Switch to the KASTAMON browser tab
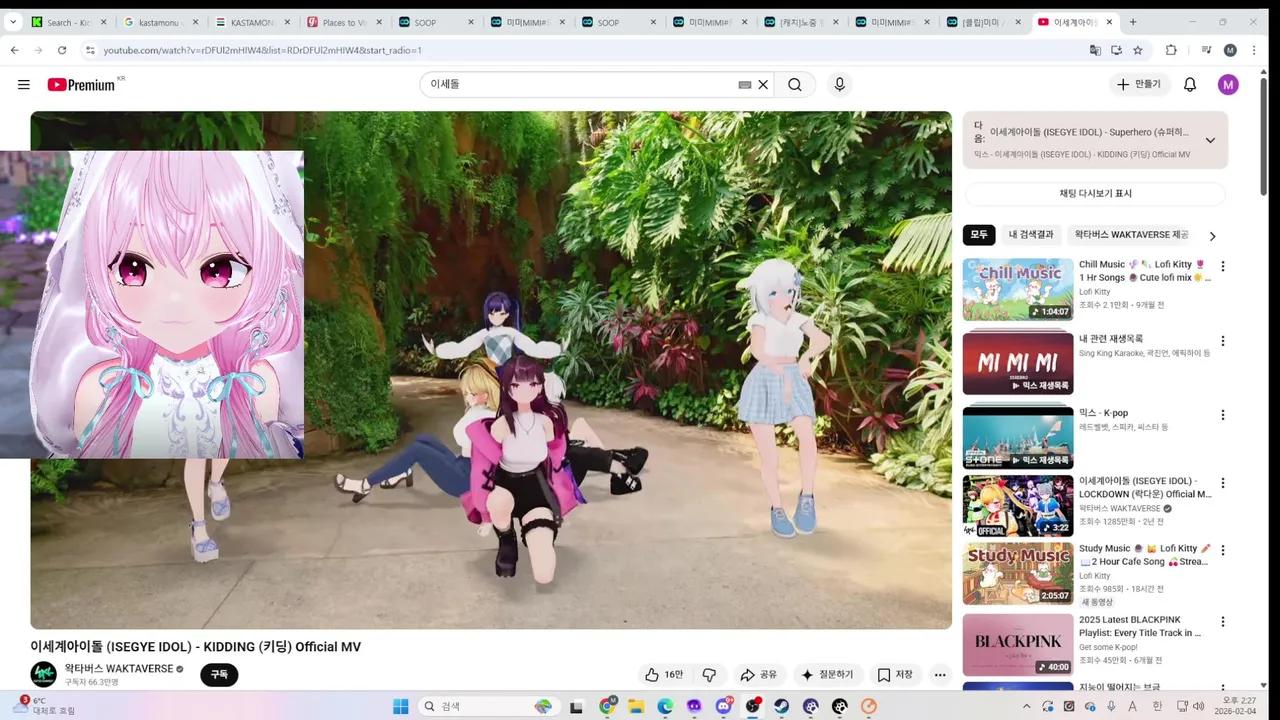Viewport: 1280px width, 720px height. coord(250,22)
